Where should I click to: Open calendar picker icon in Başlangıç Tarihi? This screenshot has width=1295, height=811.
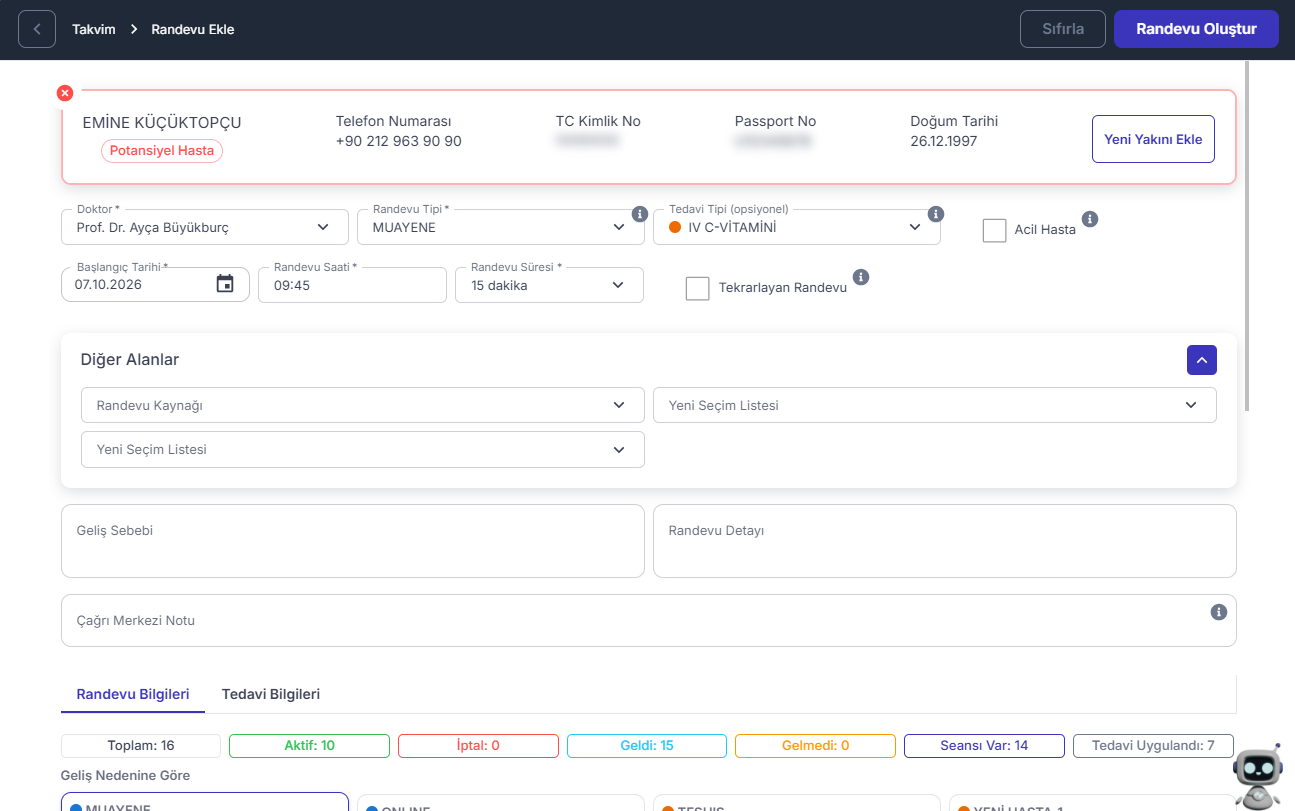coord(225,284)
